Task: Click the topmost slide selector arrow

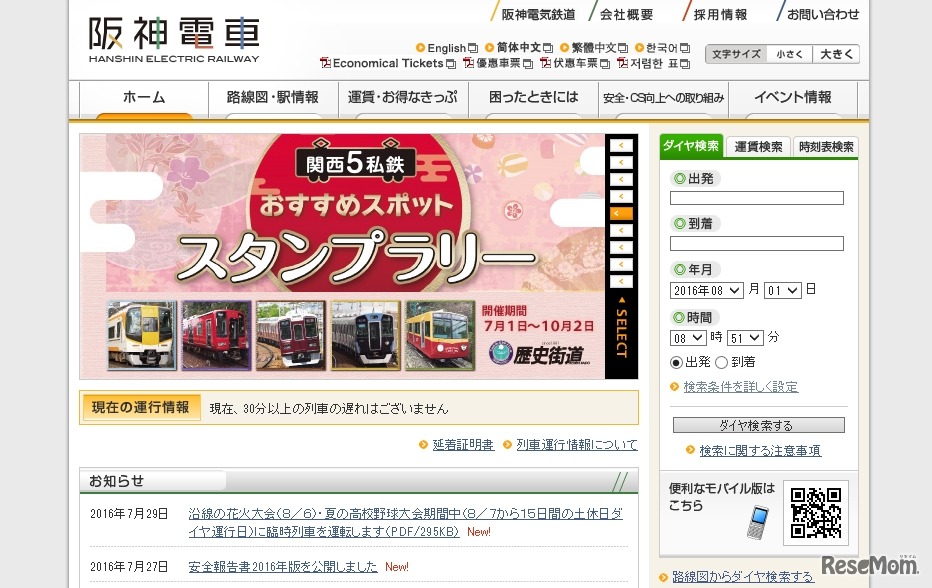Action: point(621,145)
